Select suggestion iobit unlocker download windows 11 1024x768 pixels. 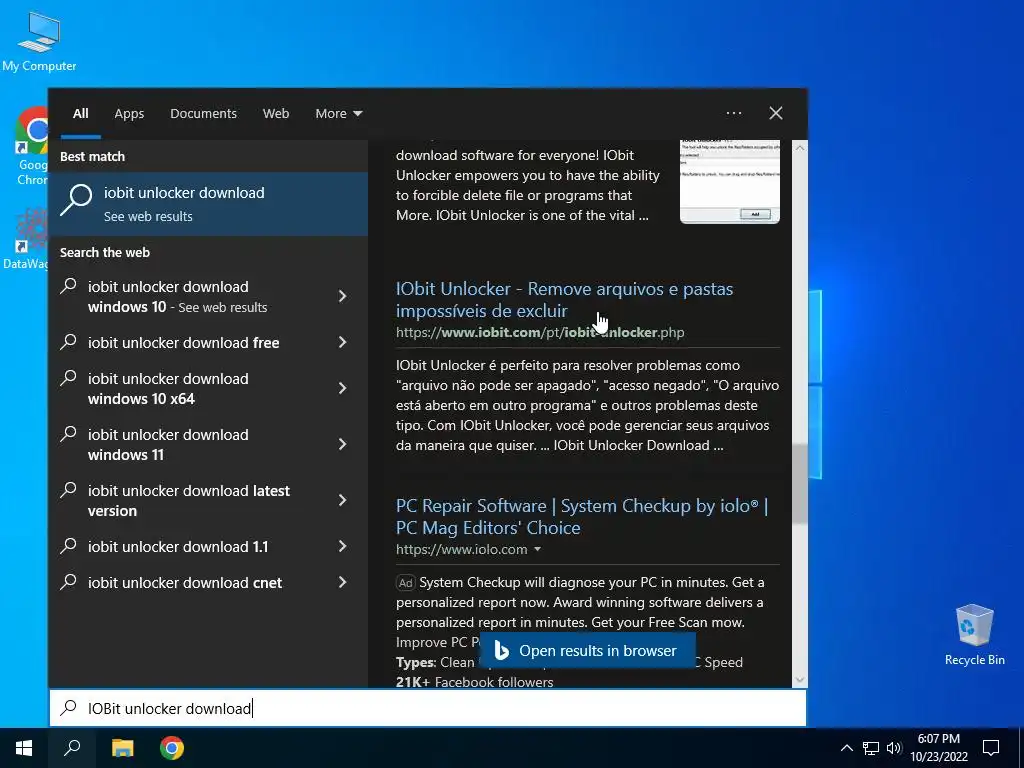(x=168, y=445)
